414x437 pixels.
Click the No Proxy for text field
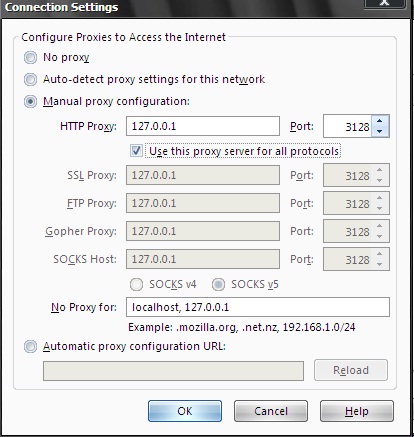tap(258, 307)
